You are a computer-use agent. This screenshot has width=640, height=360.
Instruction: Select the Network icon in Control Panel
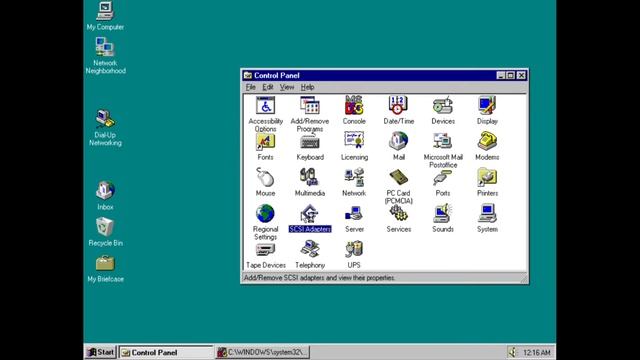pos(354,177)
